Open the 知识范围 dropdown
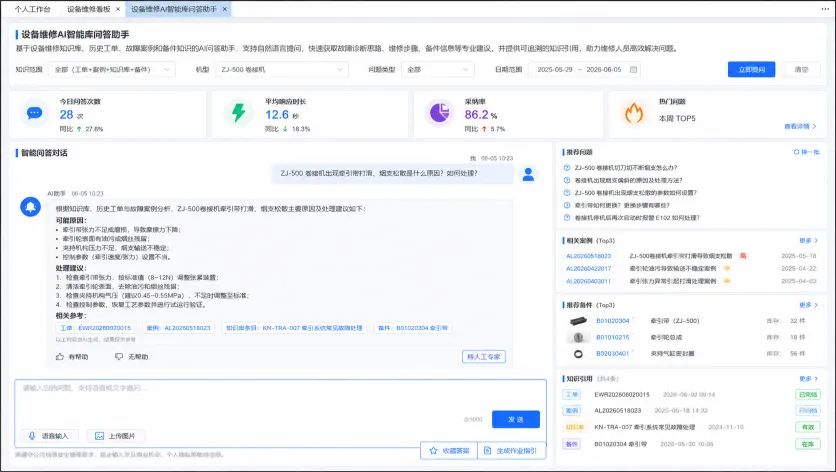 112,69
